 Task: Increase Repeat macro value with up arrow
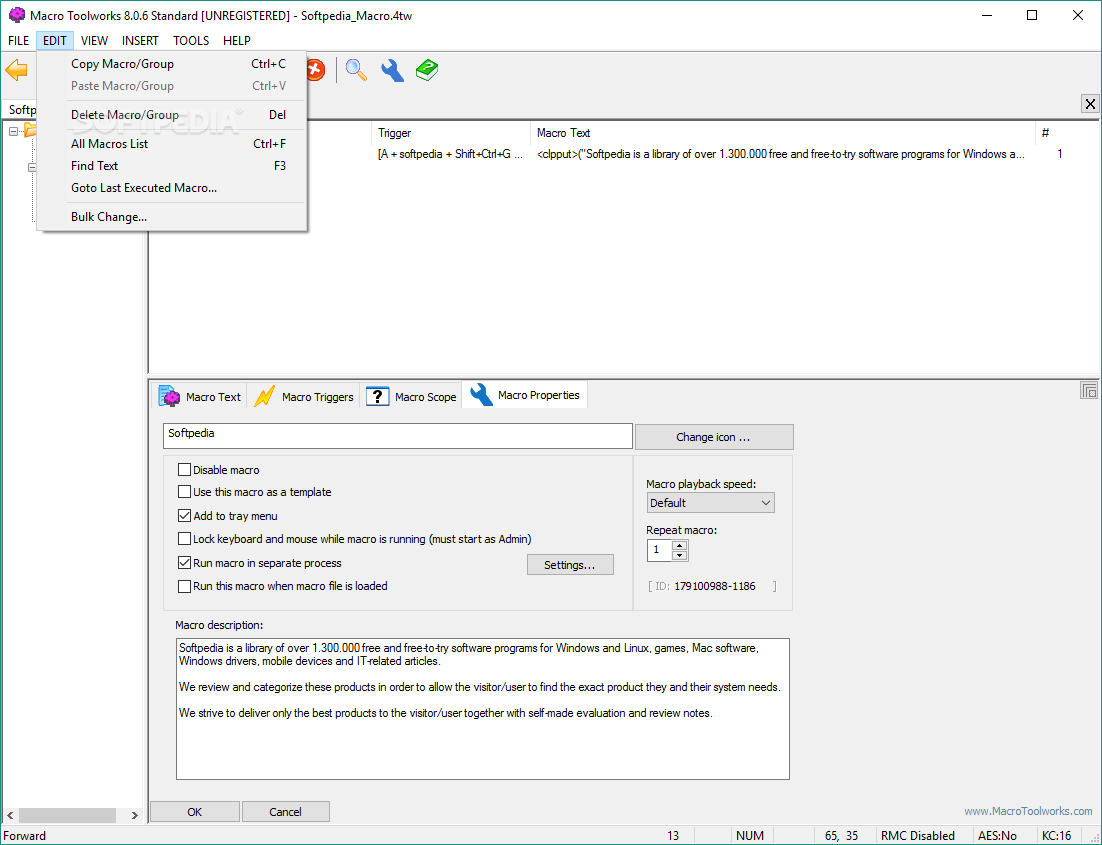pos(679,546)
